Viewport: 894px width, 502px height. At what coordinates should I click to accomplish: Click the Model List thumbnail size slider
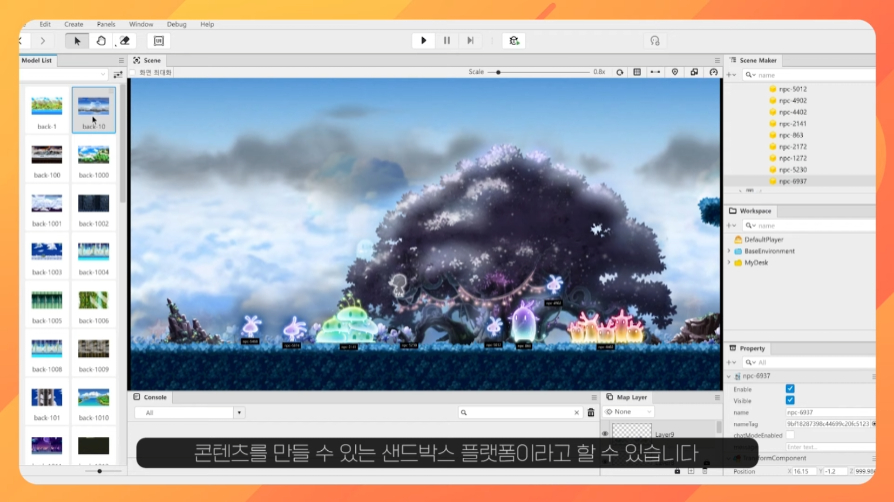point(100,471)
